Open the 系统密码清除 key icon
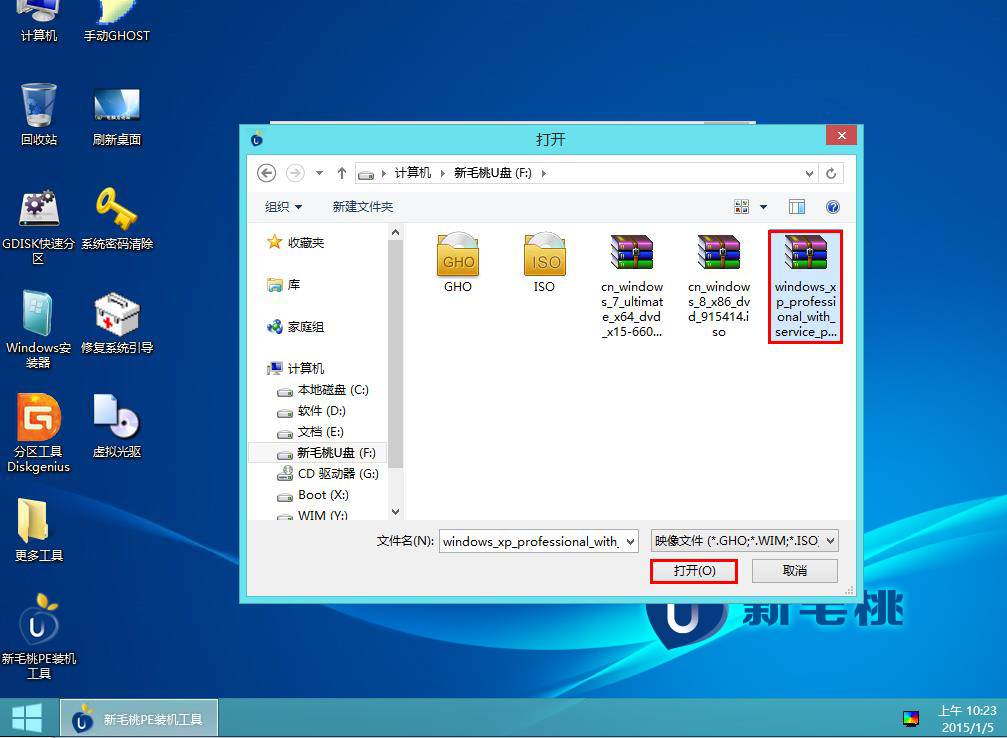 pos(117,219)
